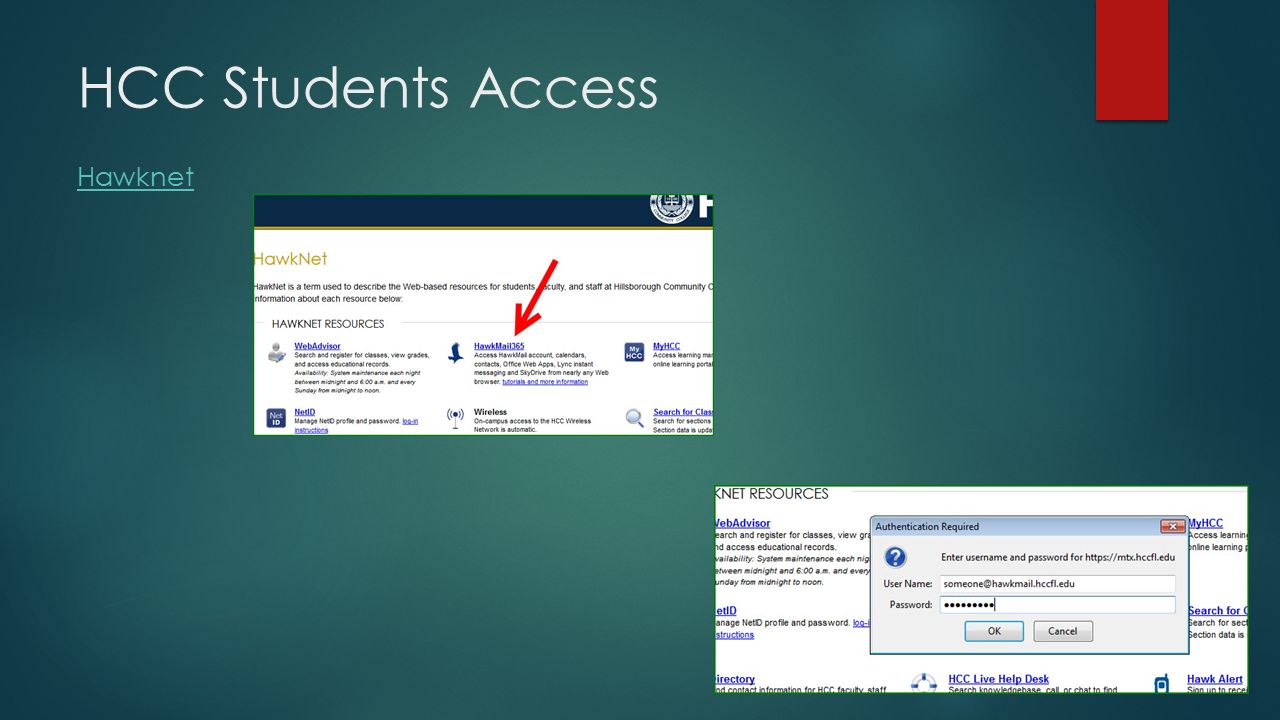Viewport: 1280px width, 720px height.
Task: Click the WebAdvisor person icon in the HawkNet page
Action: (x=277, y=352)
